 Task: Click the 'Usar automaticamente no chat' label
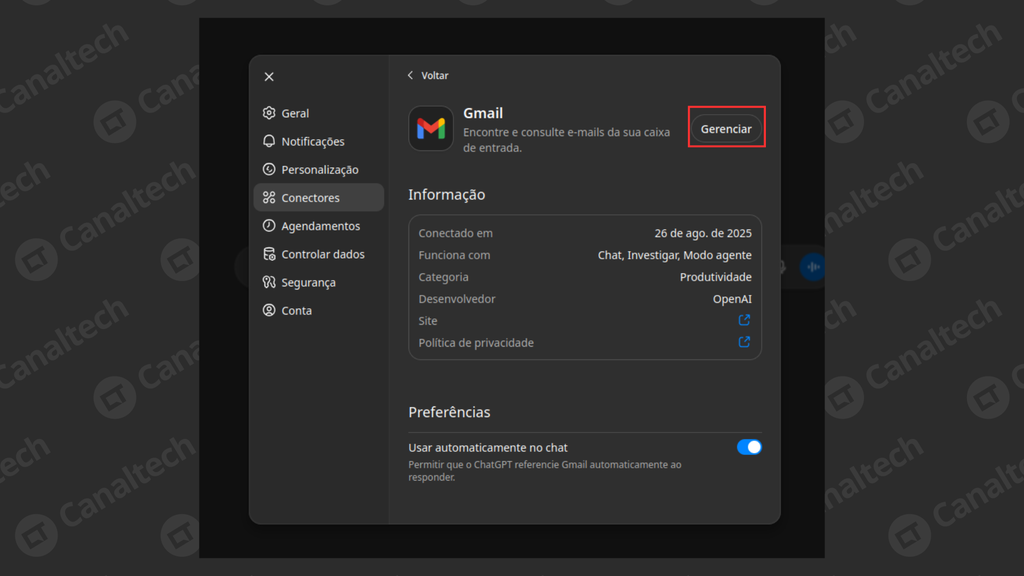(x=488, y=447)
